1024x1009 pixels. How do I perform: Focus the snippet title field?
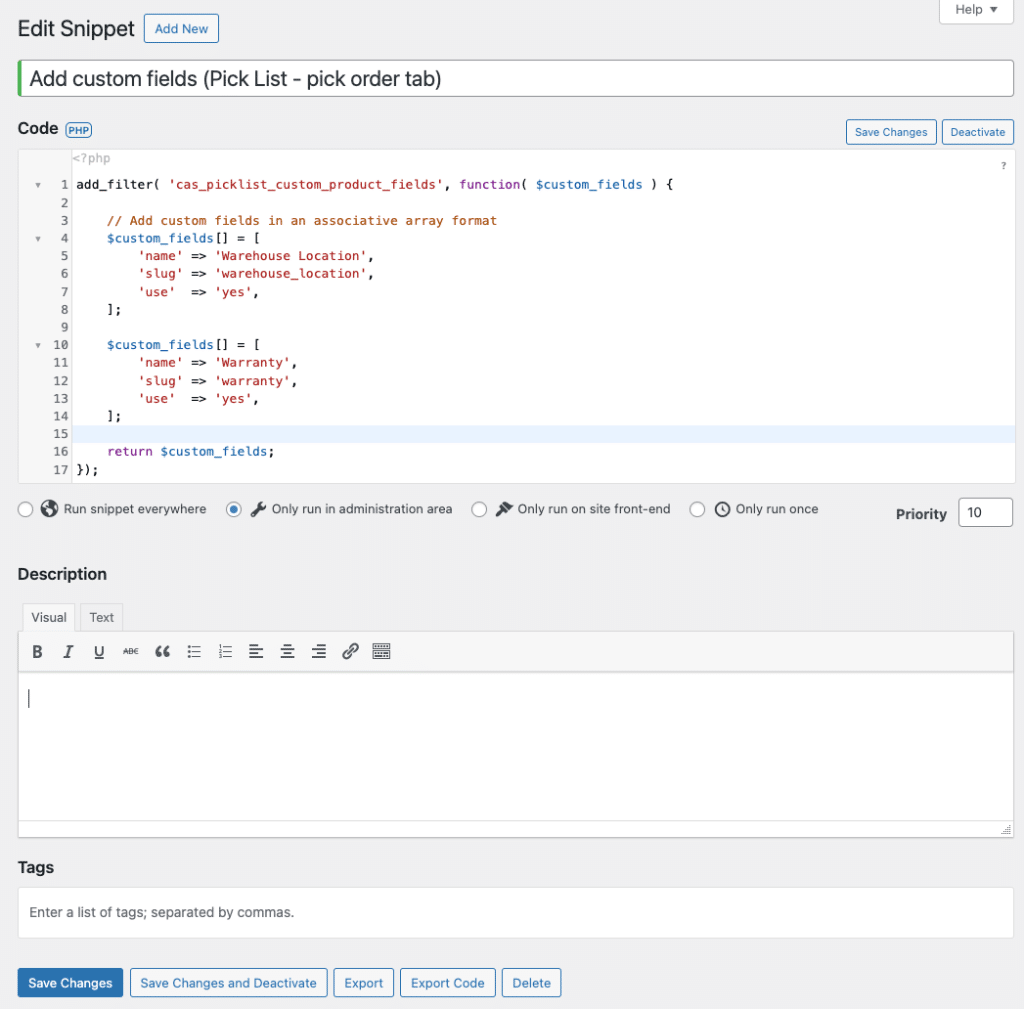click(x=516, y=78)
